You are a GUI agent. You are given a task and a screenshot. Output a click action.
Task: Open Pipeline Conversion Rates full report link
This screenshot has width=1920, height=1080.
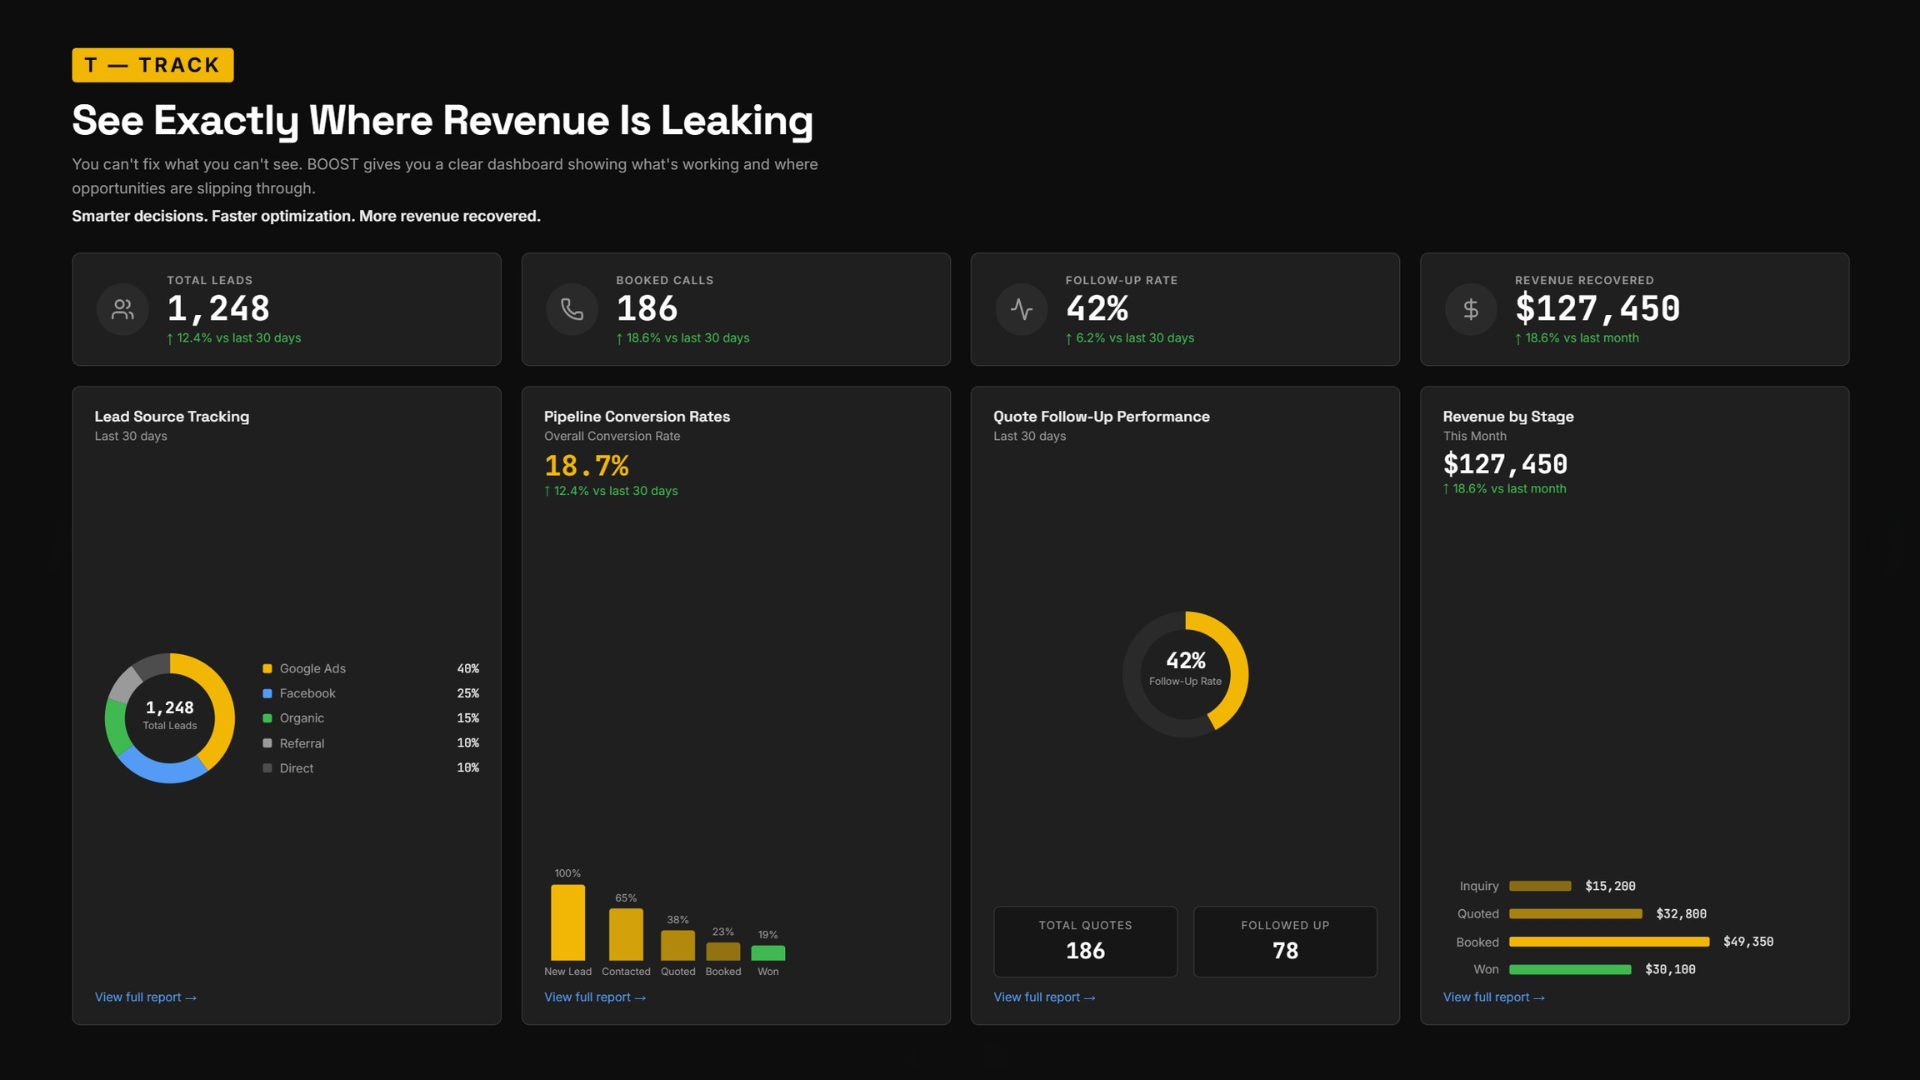(595, 997)
